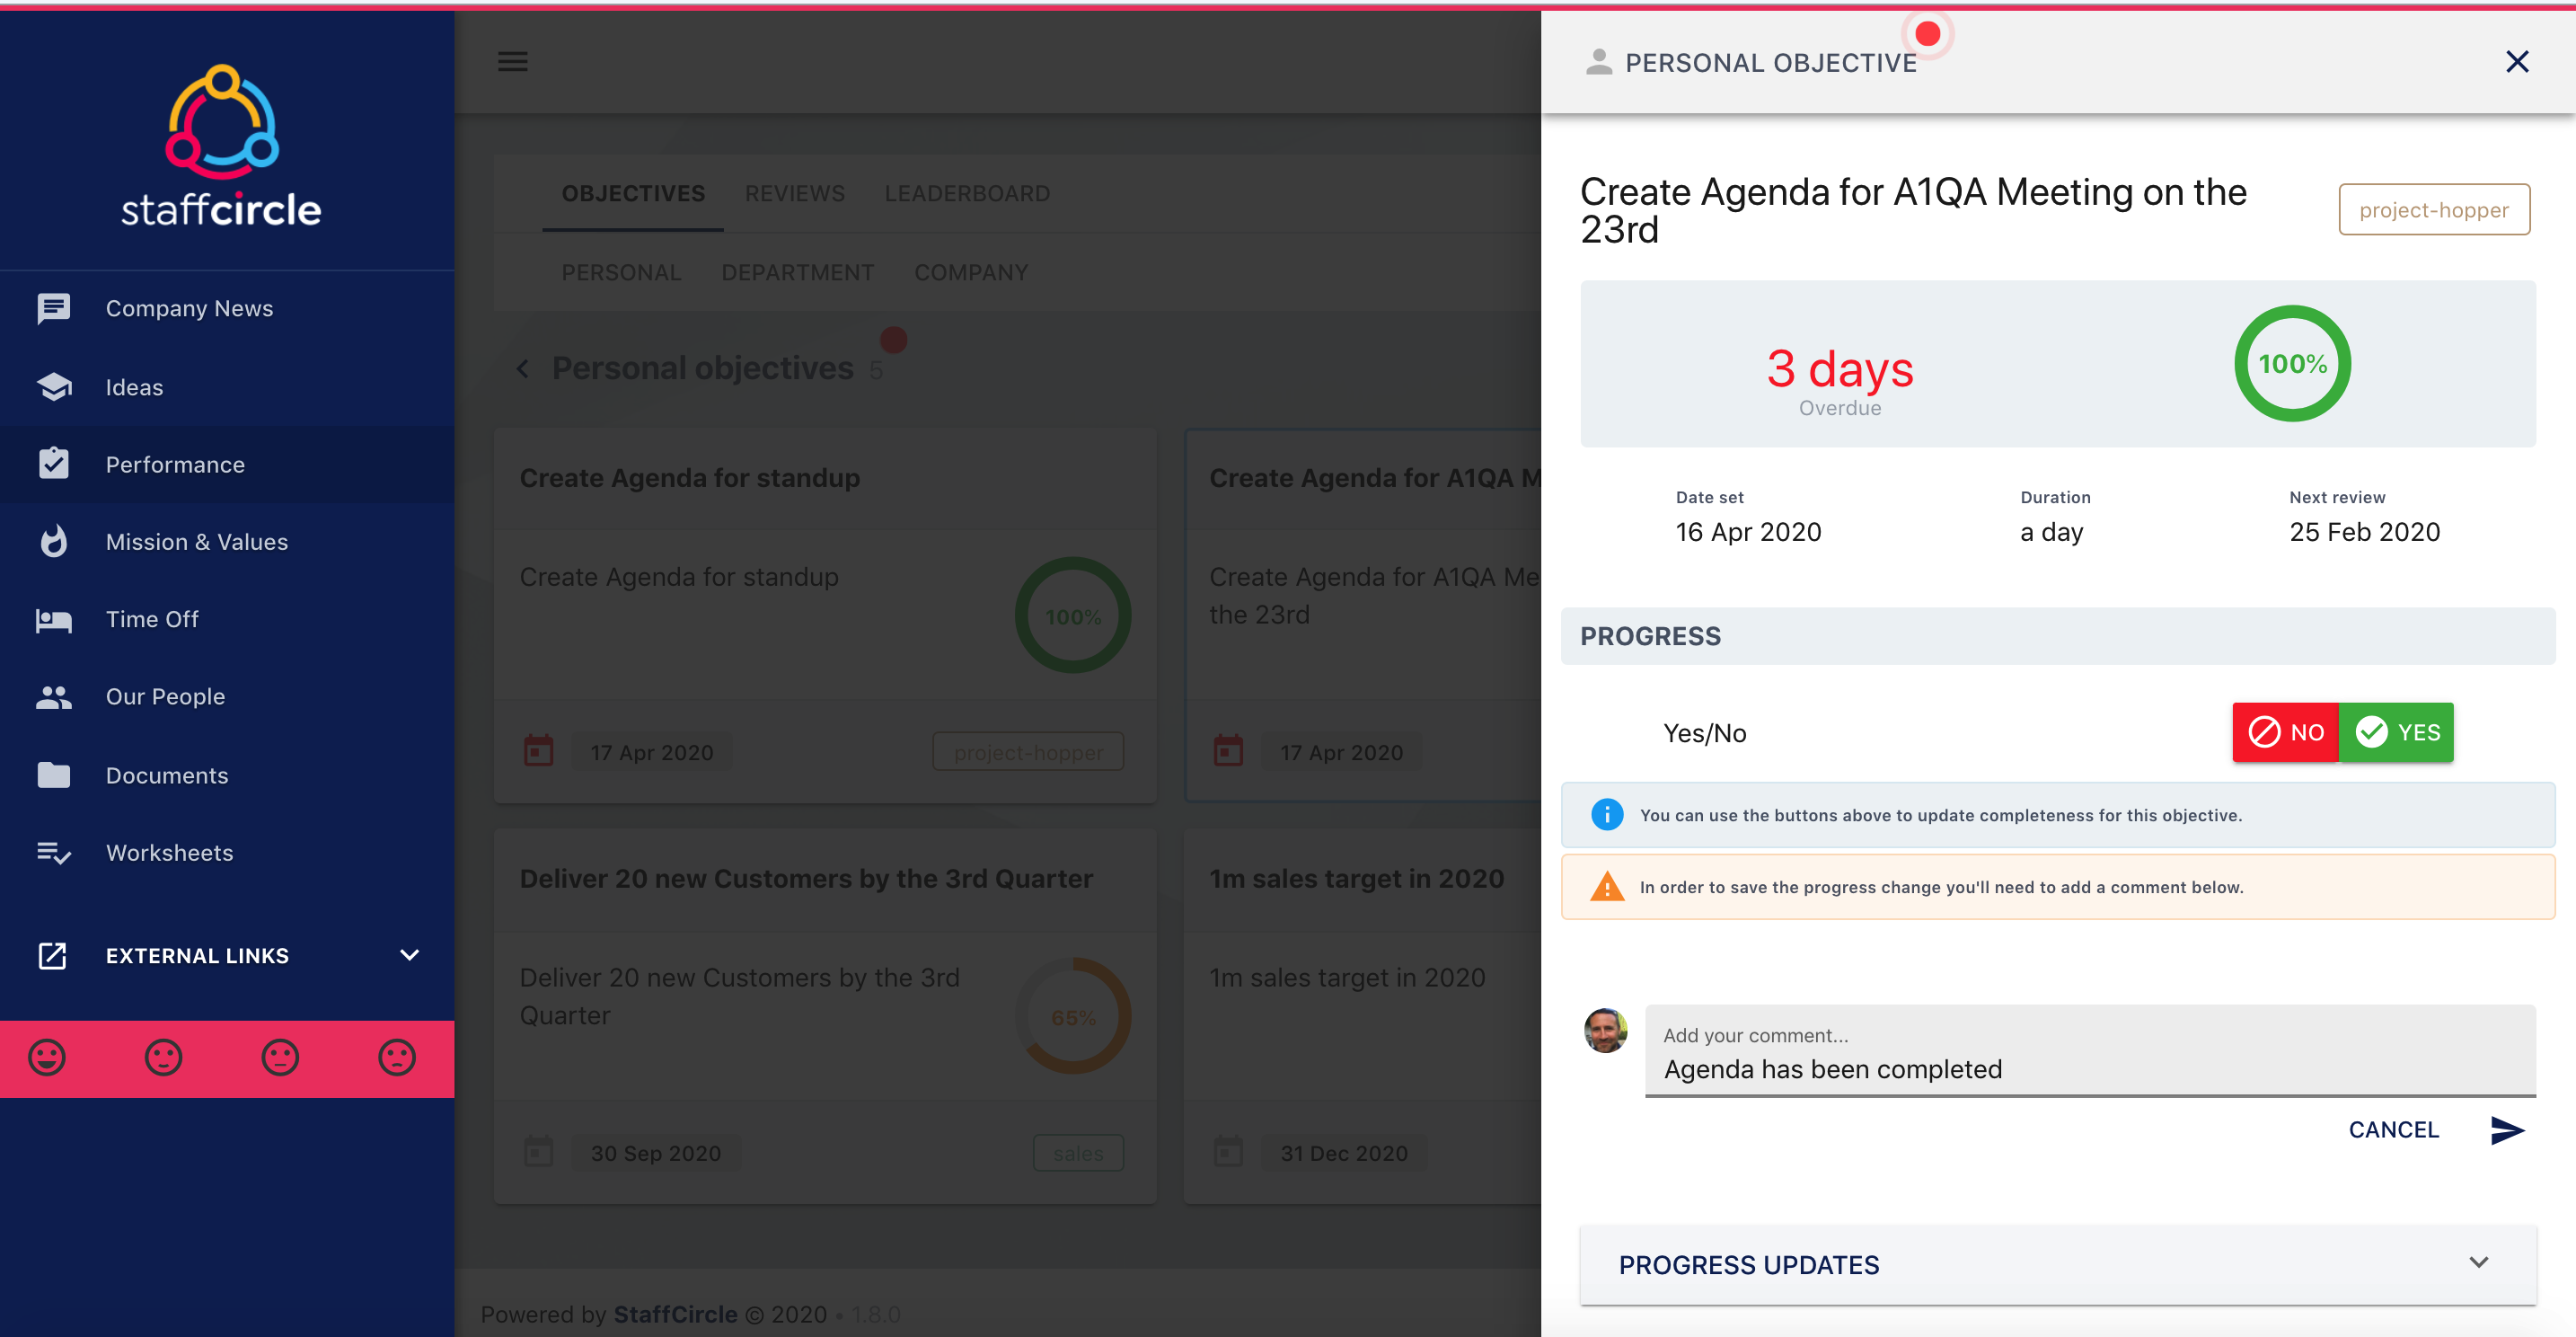Click the calendar icon beside 31 Dec 2020

tap(1228, 1152)
